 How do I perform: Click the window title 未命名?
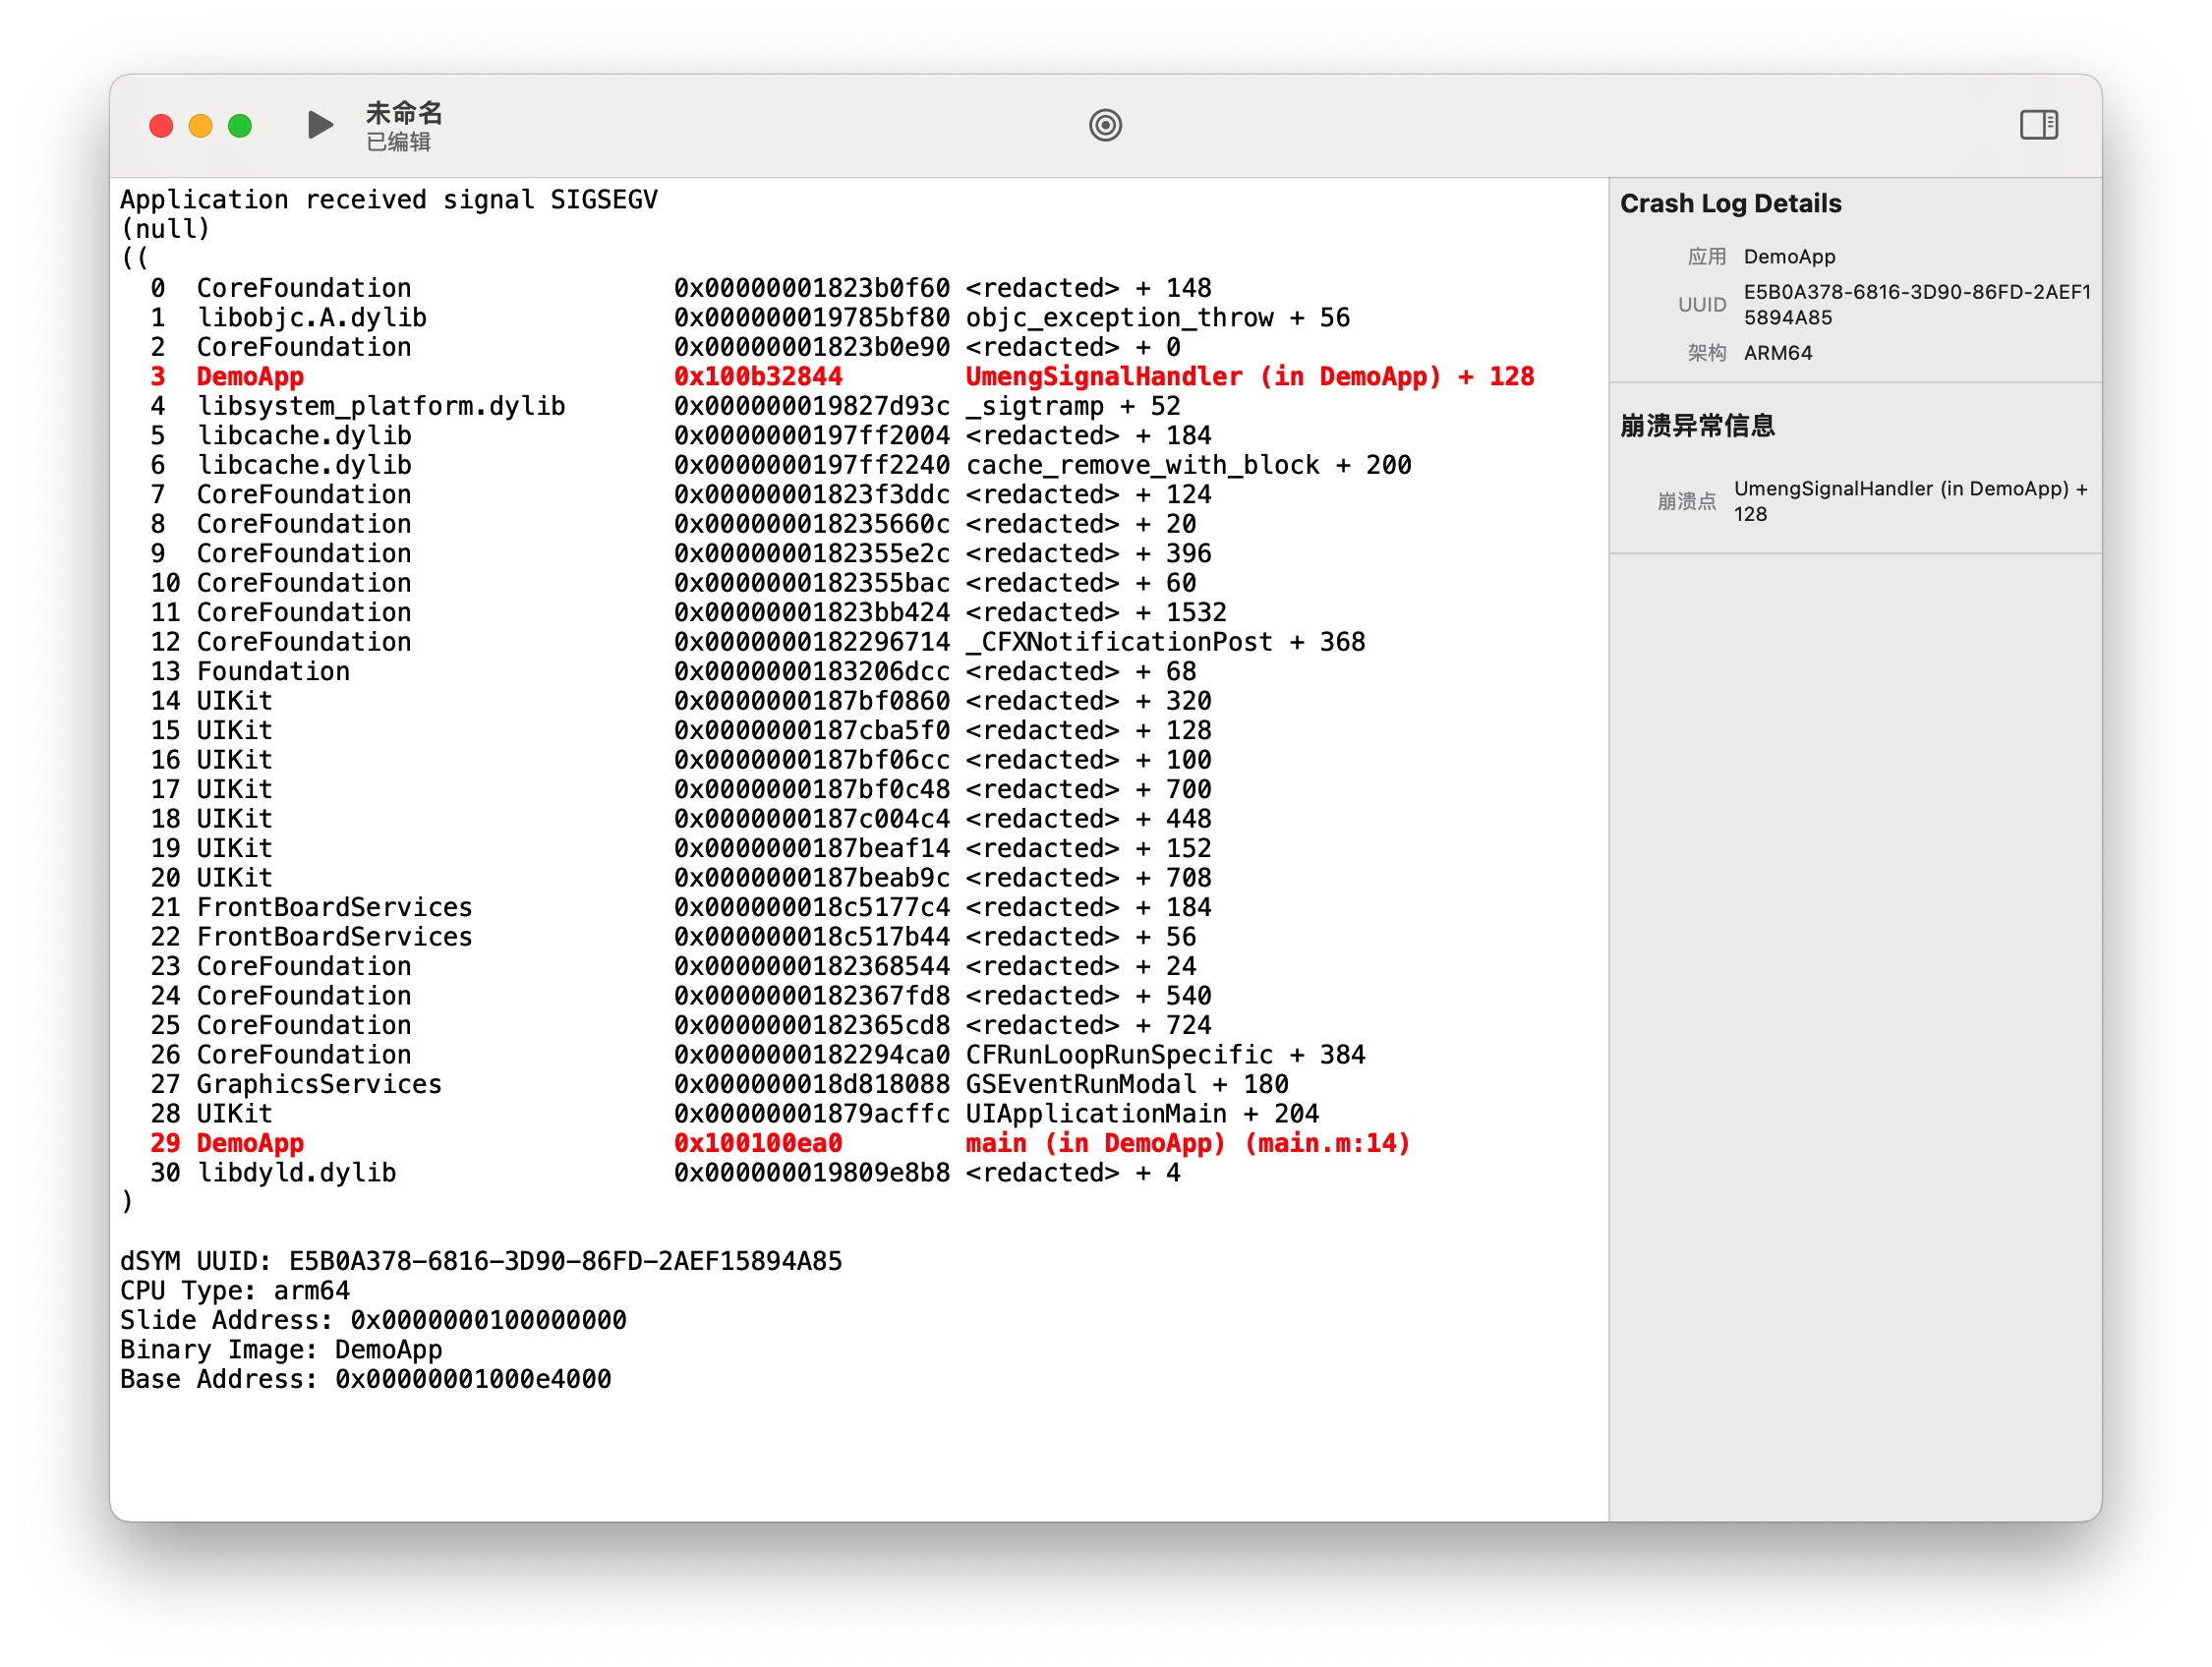coord(404,112)
